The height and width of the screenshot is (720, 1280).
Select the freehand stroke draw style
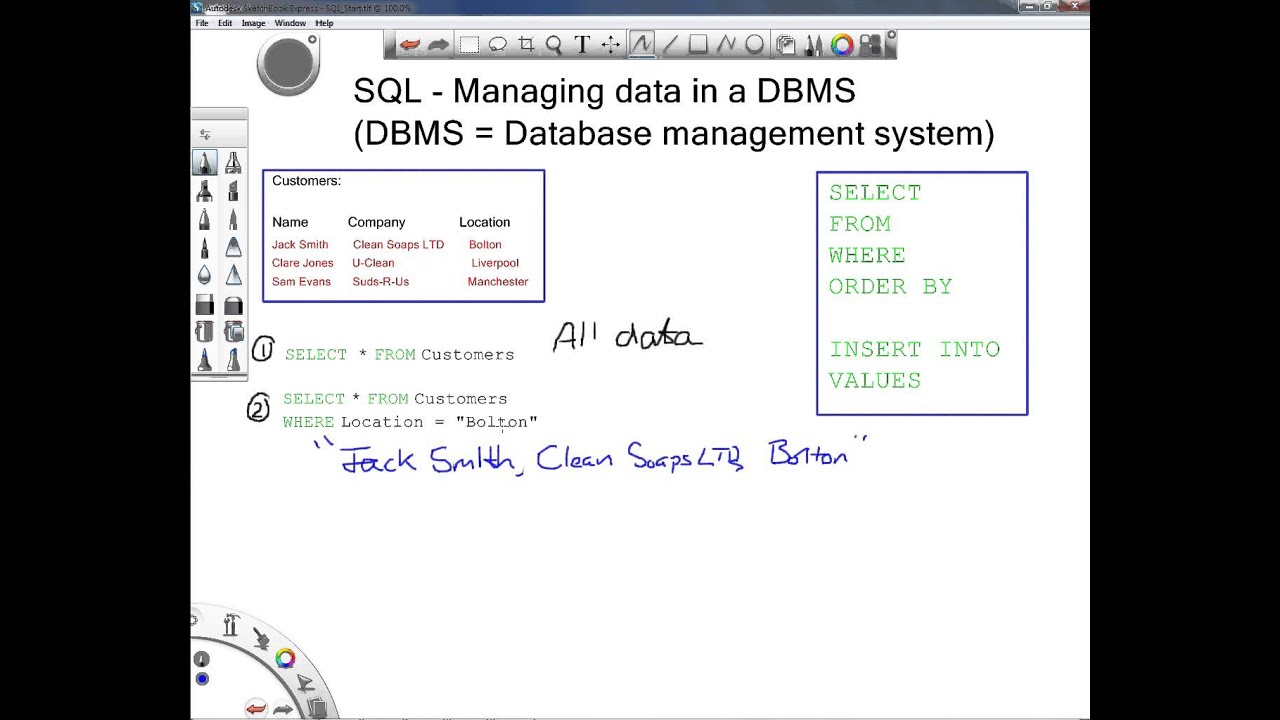642,44
